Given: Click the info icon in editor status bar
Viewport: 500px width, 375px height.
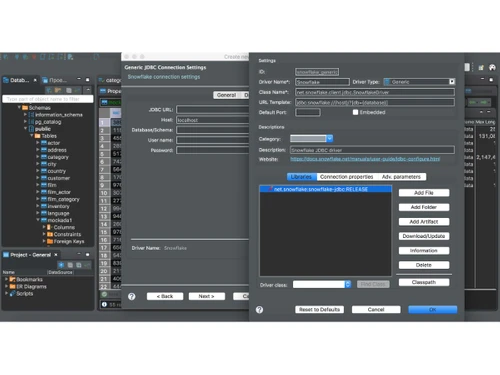Looking at the screenshot, I should [104, 304].
